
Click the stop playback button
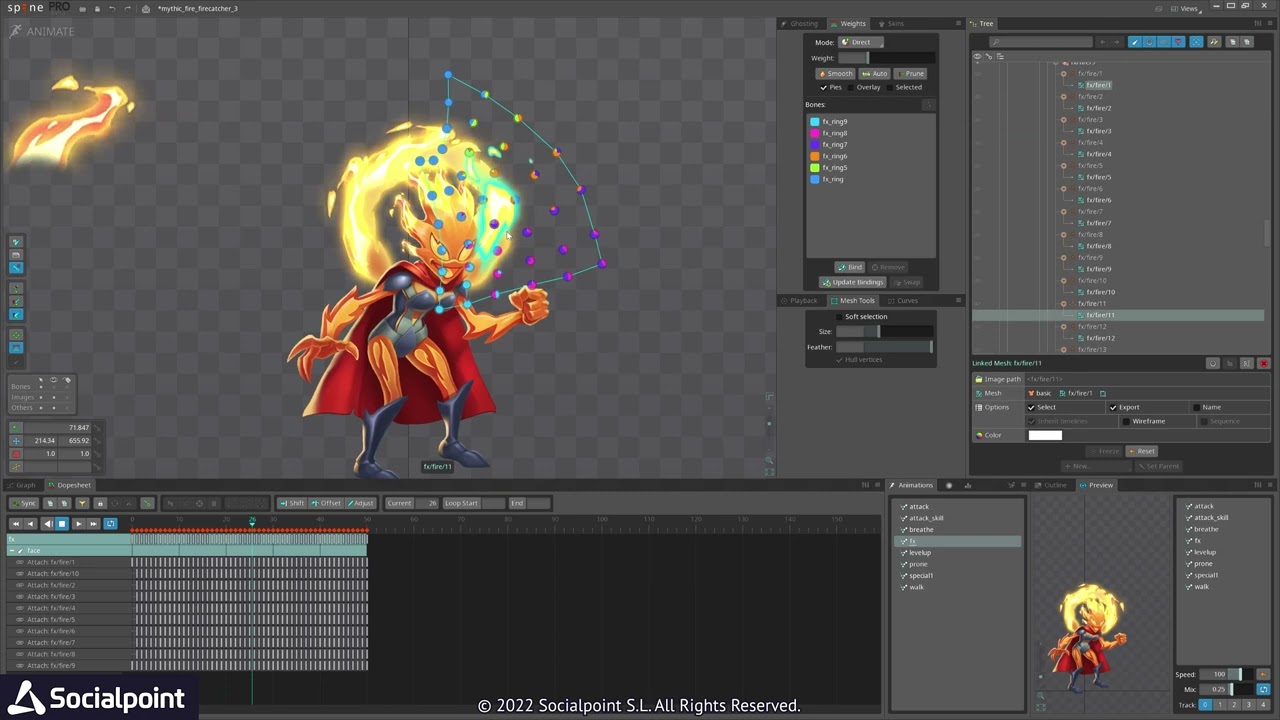coord(62,524)
